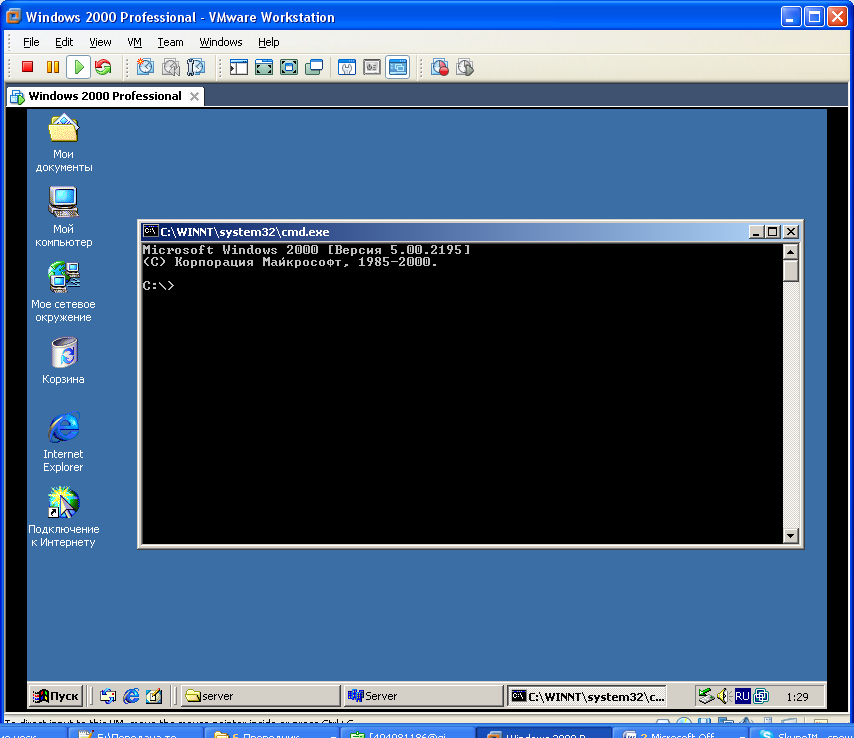Click the overlapping-windows Unity icon

point(314,67)
